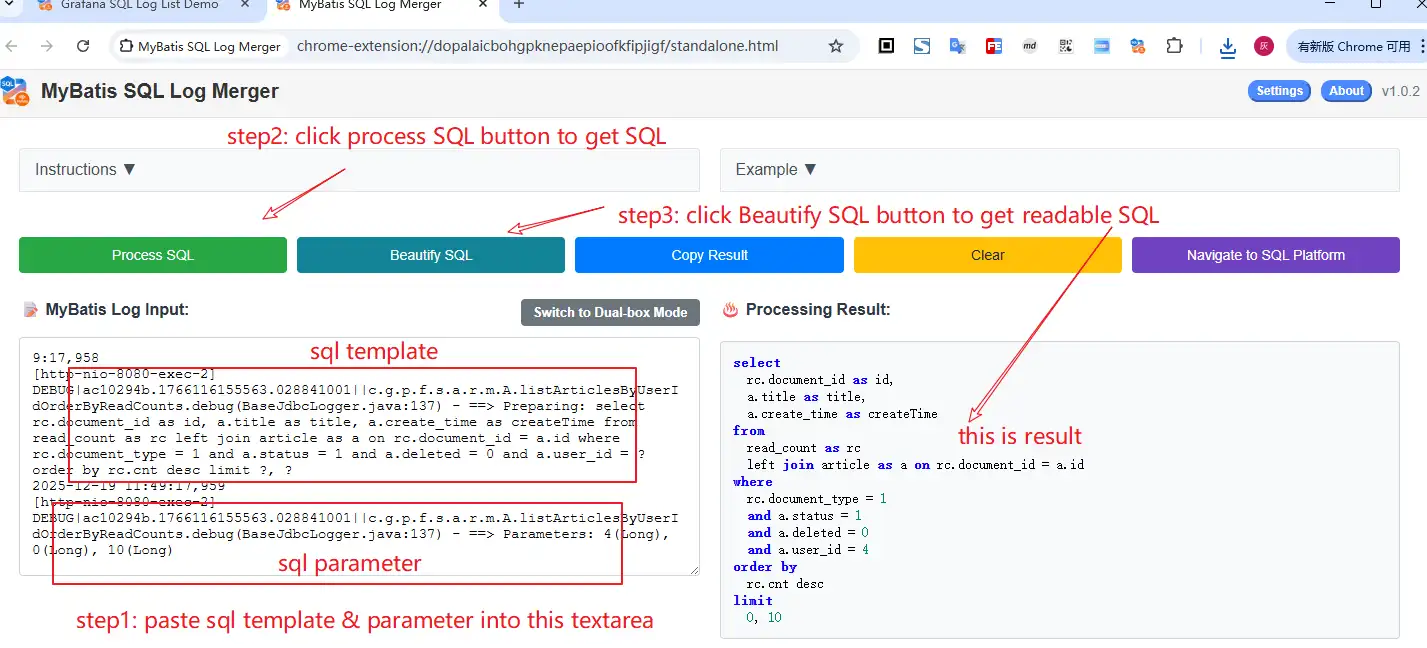Image resolution: width=1427 pixels, height=648 pixels.
Task: Open a new browser tab
Action: [x=518, y=5]
